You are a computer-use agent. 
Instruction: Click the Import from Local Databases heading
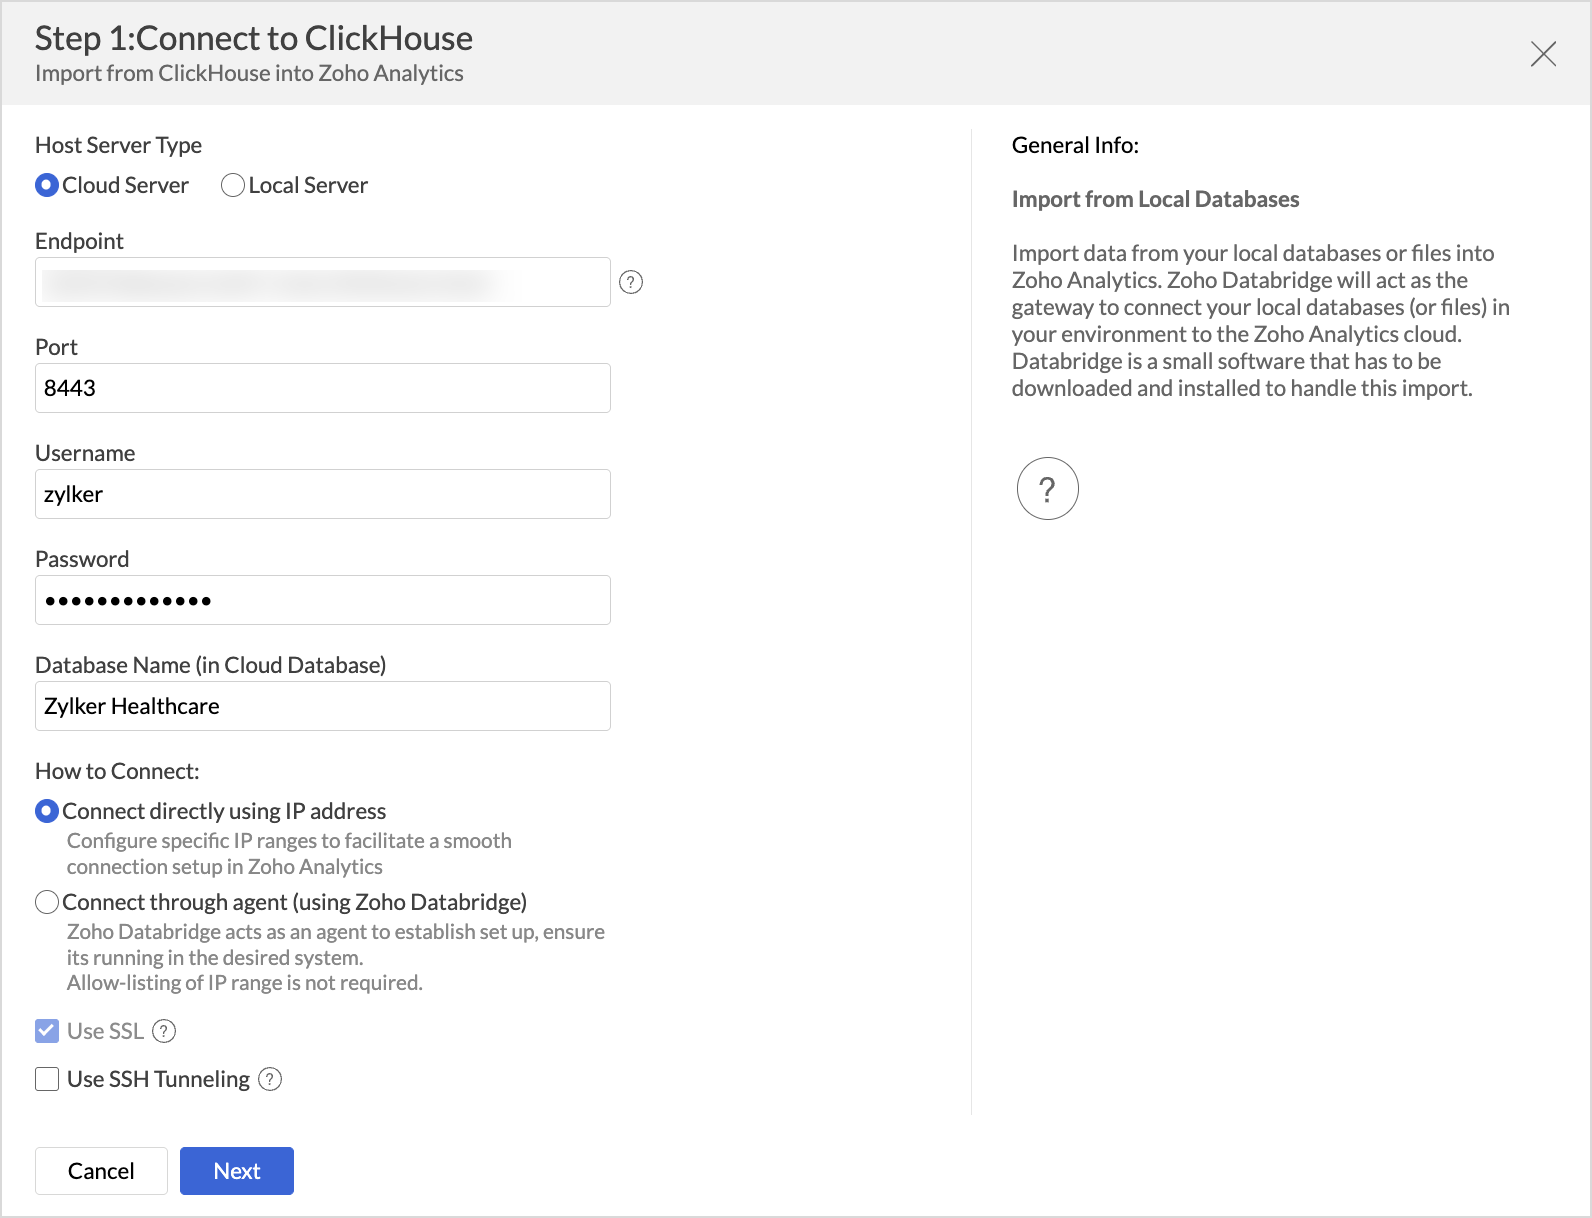pos(1155,199)
